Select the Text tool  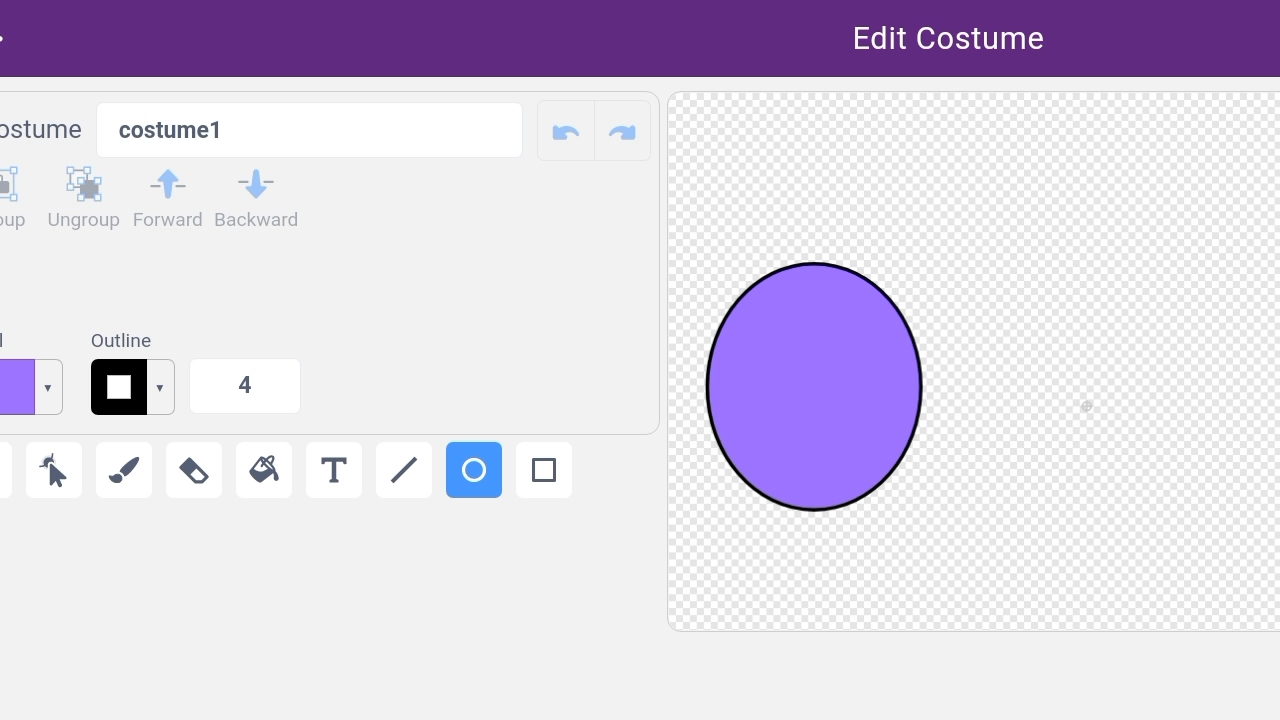(334, 470)
